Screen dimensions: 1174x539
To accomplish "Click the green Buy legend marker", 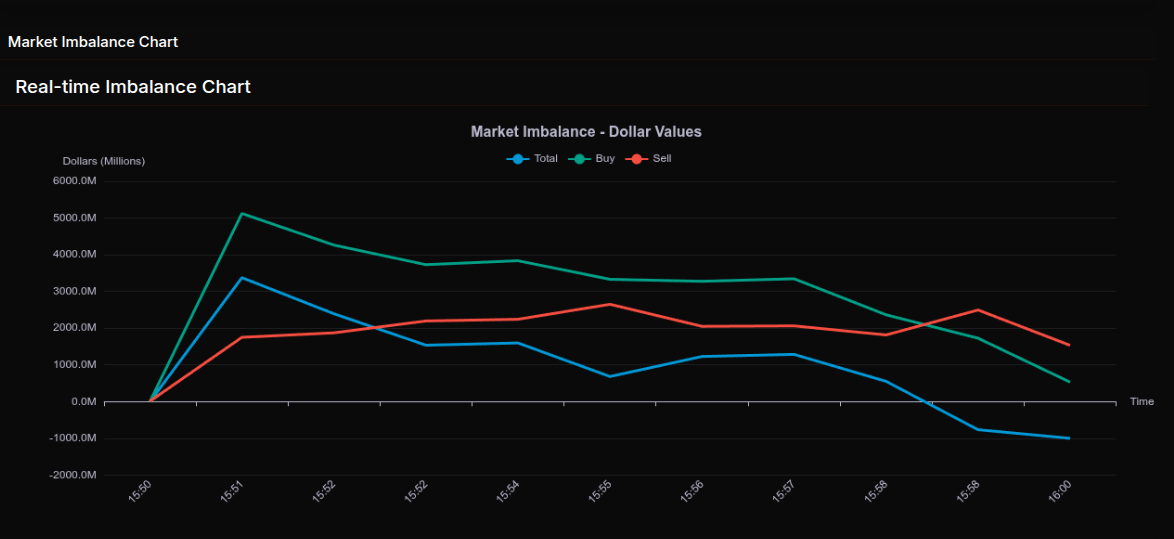I will tap(579, 159).
